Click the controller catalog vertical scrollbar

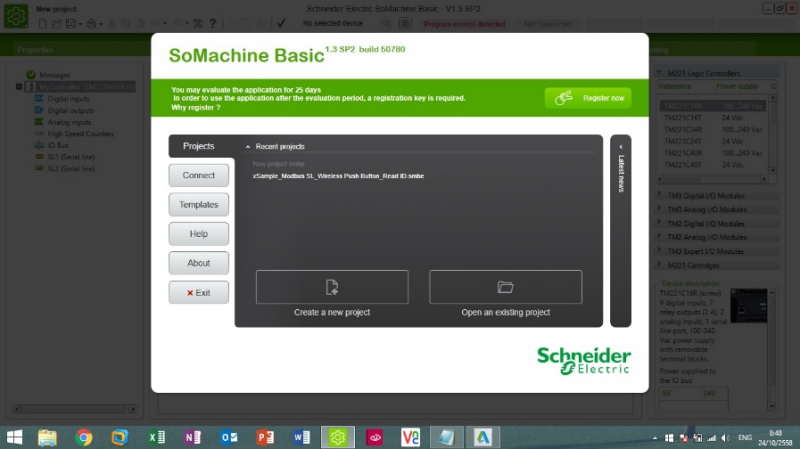(x=772, y=134)
